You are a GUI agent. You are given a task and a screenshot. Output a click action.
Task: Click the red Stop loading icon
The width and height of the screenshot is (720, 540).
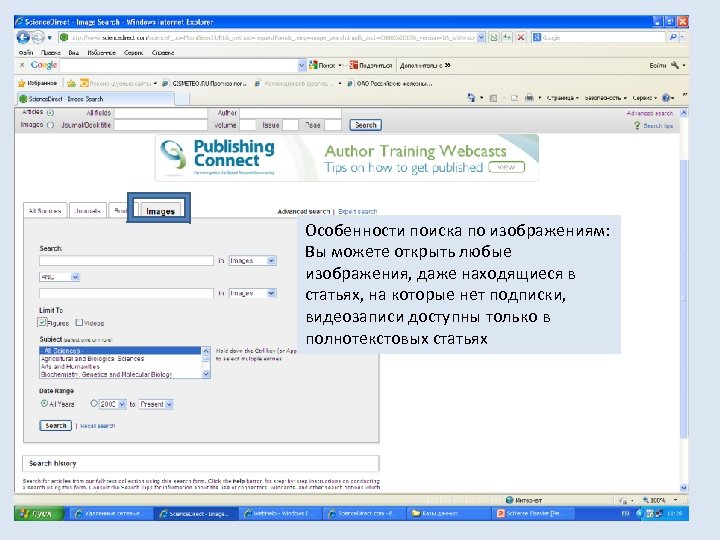pyautogui.click(x=521, y=37)
